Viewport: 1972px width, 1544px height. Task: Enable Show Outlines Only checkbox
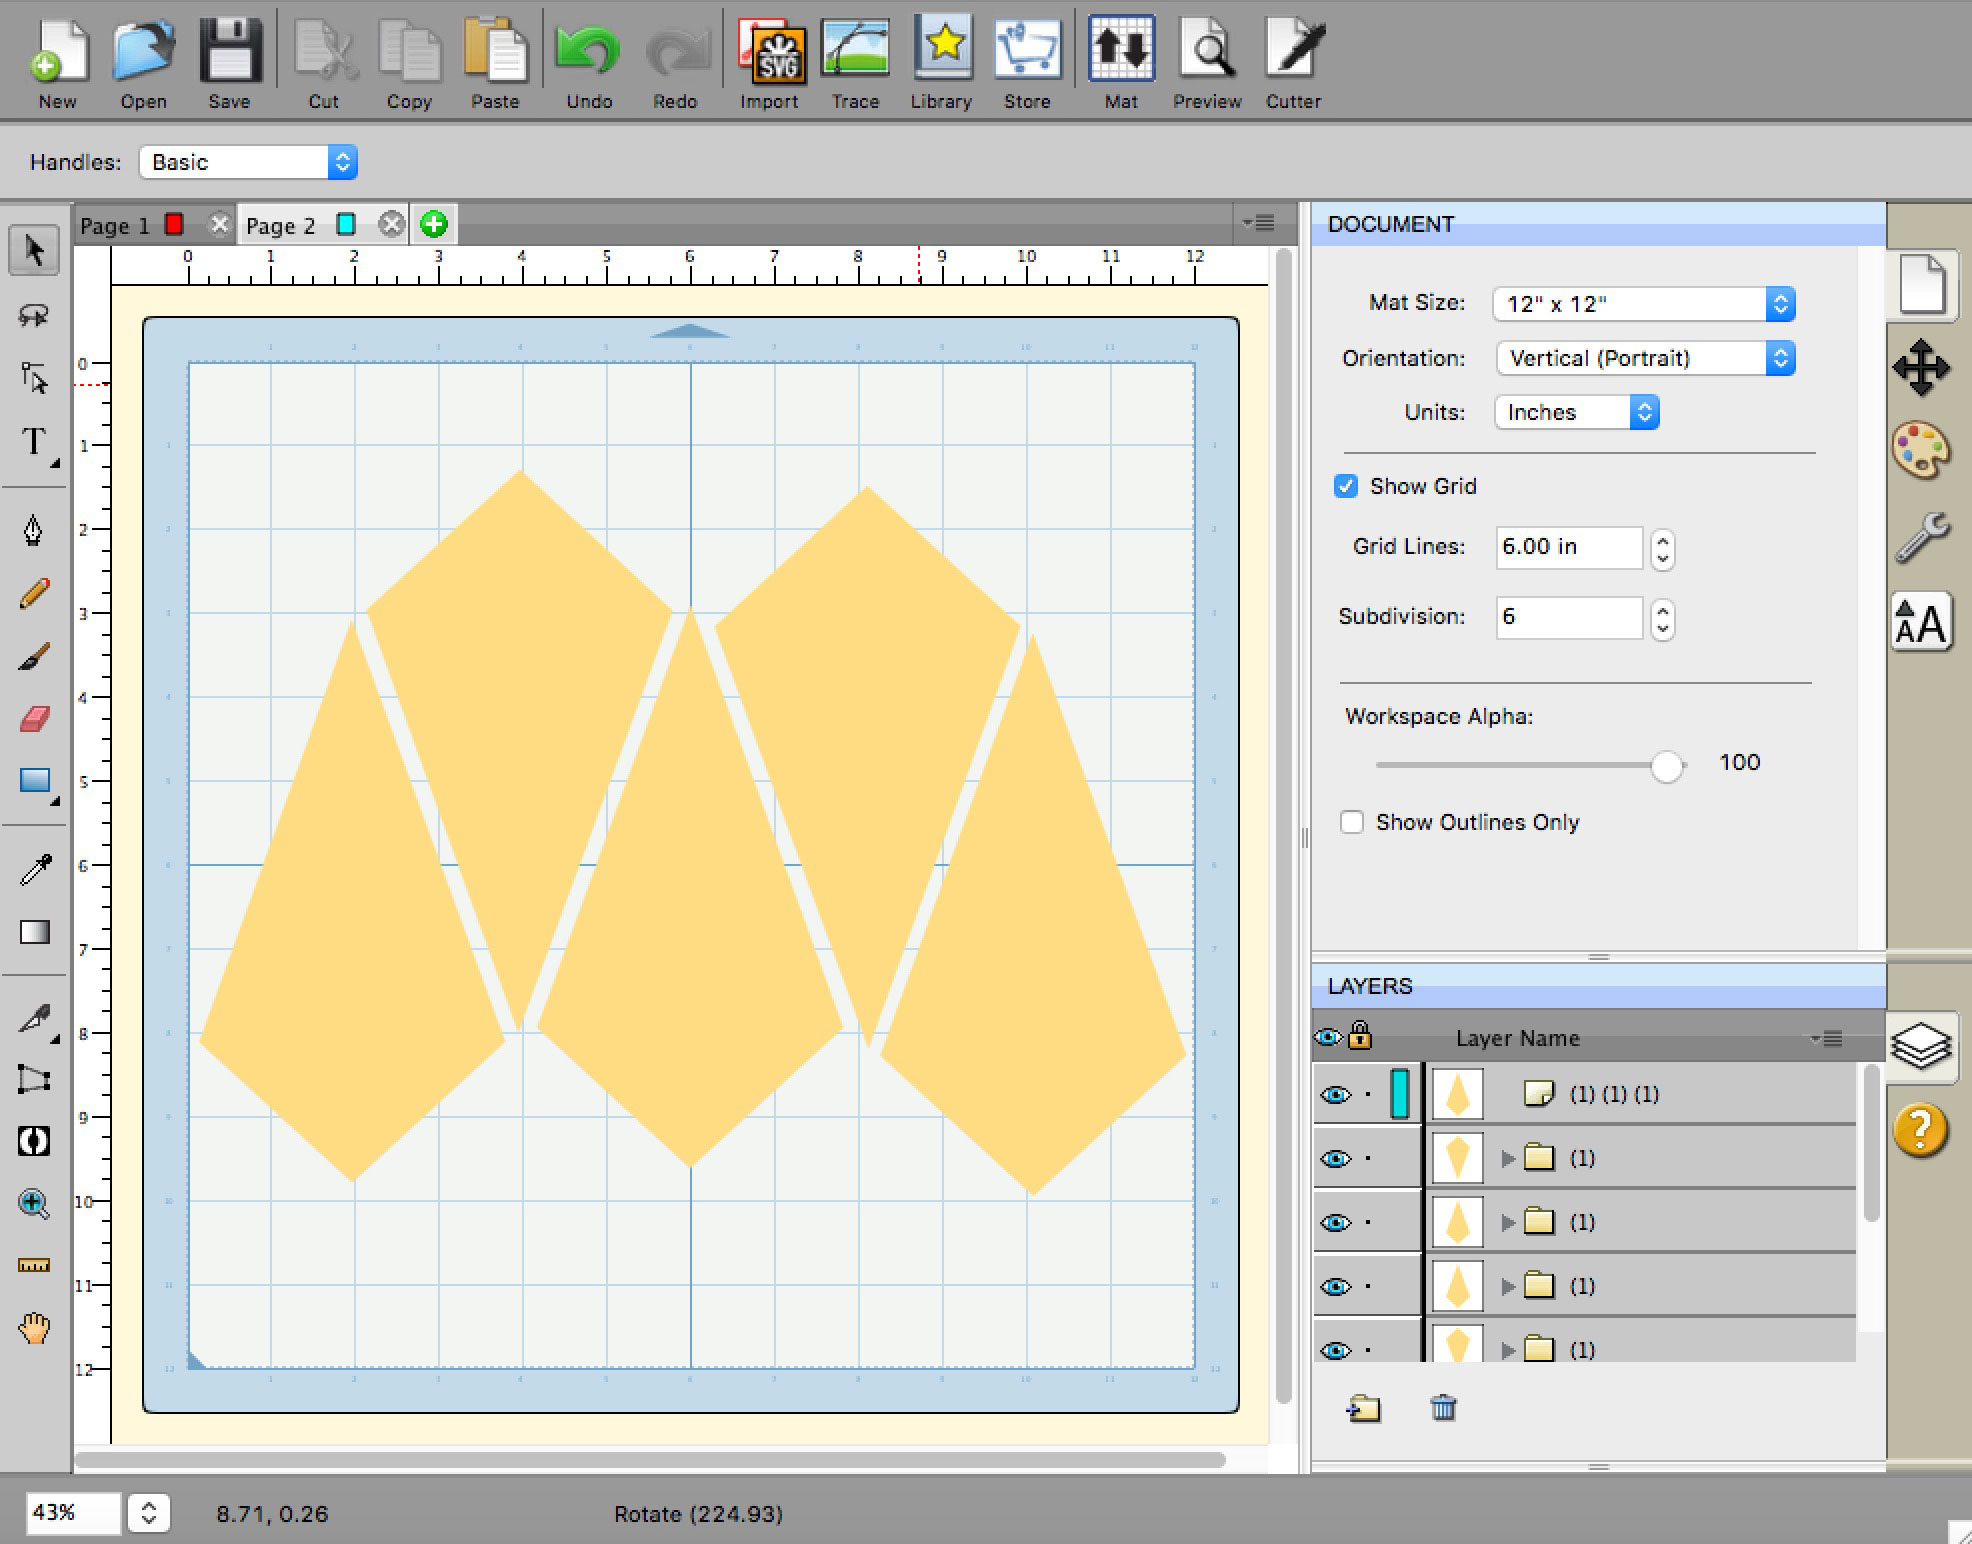click(x=1349, y=821)
